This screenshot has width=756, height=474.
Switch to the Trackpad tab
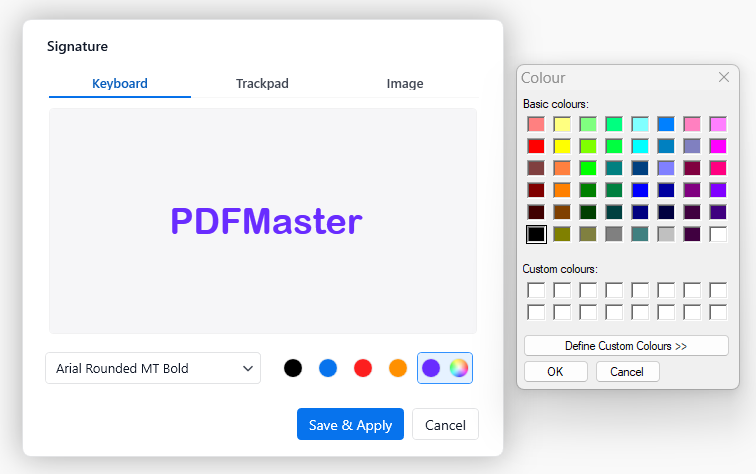pyautogui.click(x=262, y=84)
